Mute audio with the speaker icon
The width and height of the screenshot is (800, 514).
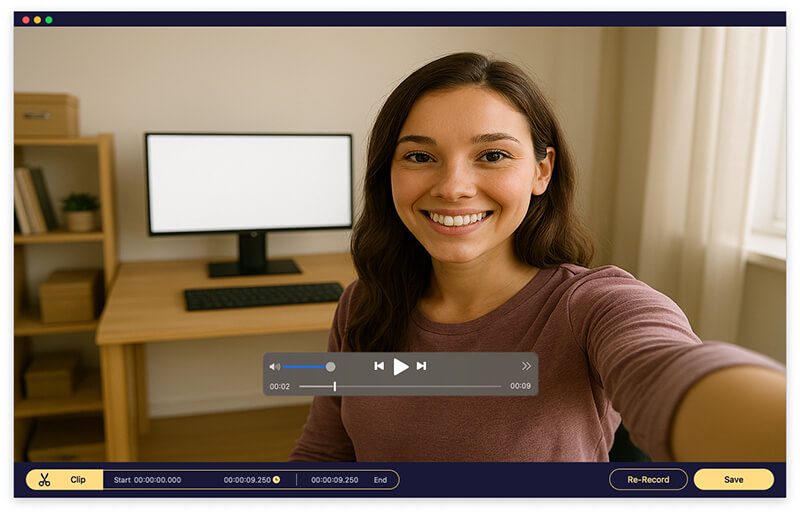(x=274, y=367)
